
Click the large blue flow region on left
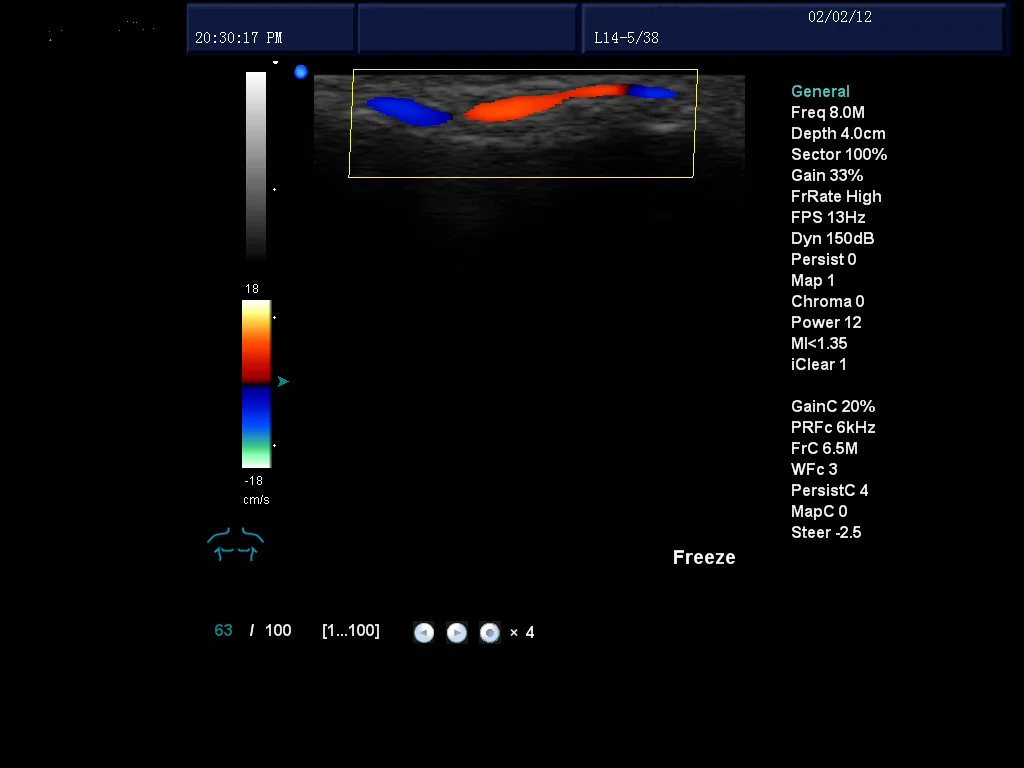(x=409, y=110)
